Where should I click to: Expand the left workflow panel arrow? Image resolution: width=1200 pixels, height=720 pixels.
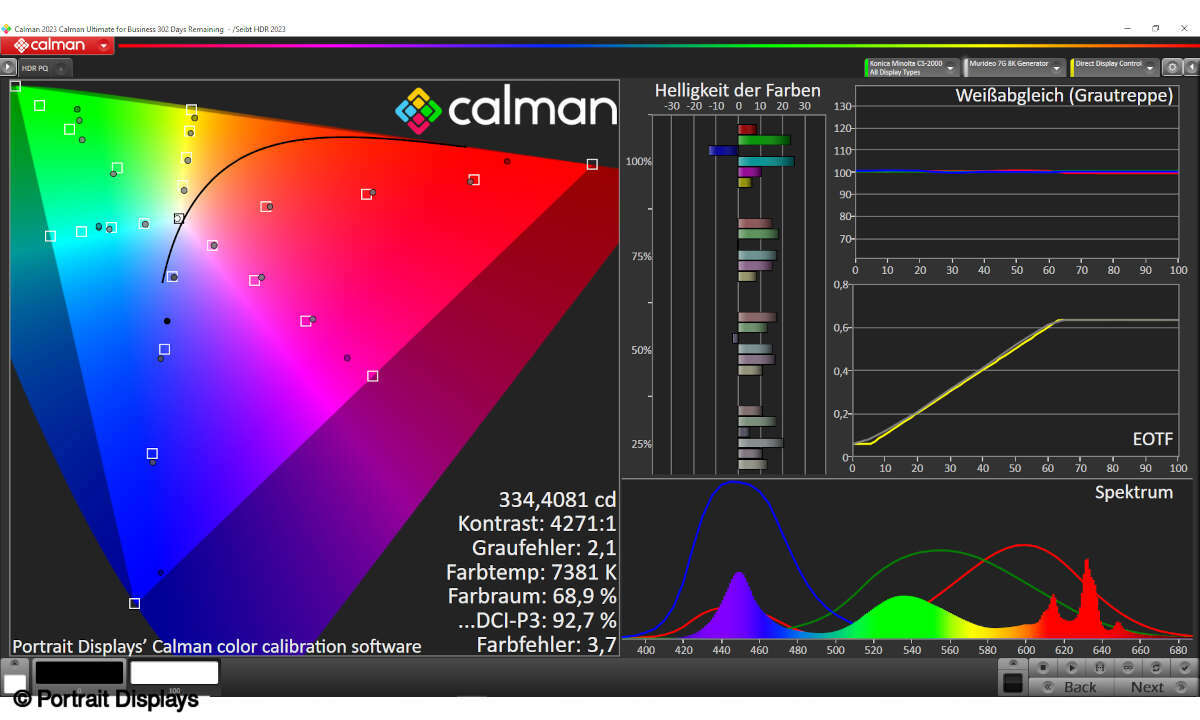[x=8, y=67]
